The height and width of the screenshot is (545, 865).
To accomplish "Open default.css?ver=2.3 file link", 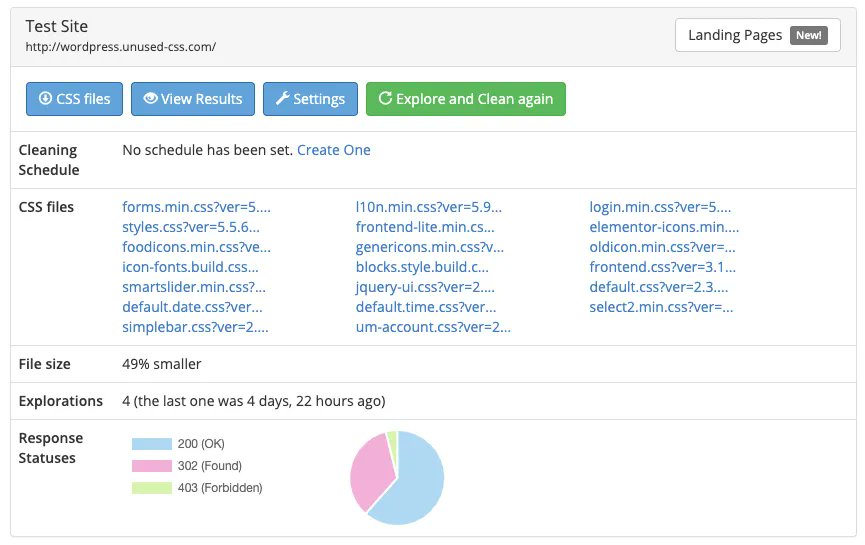I will pyautogui.click(x=659, y=287).
